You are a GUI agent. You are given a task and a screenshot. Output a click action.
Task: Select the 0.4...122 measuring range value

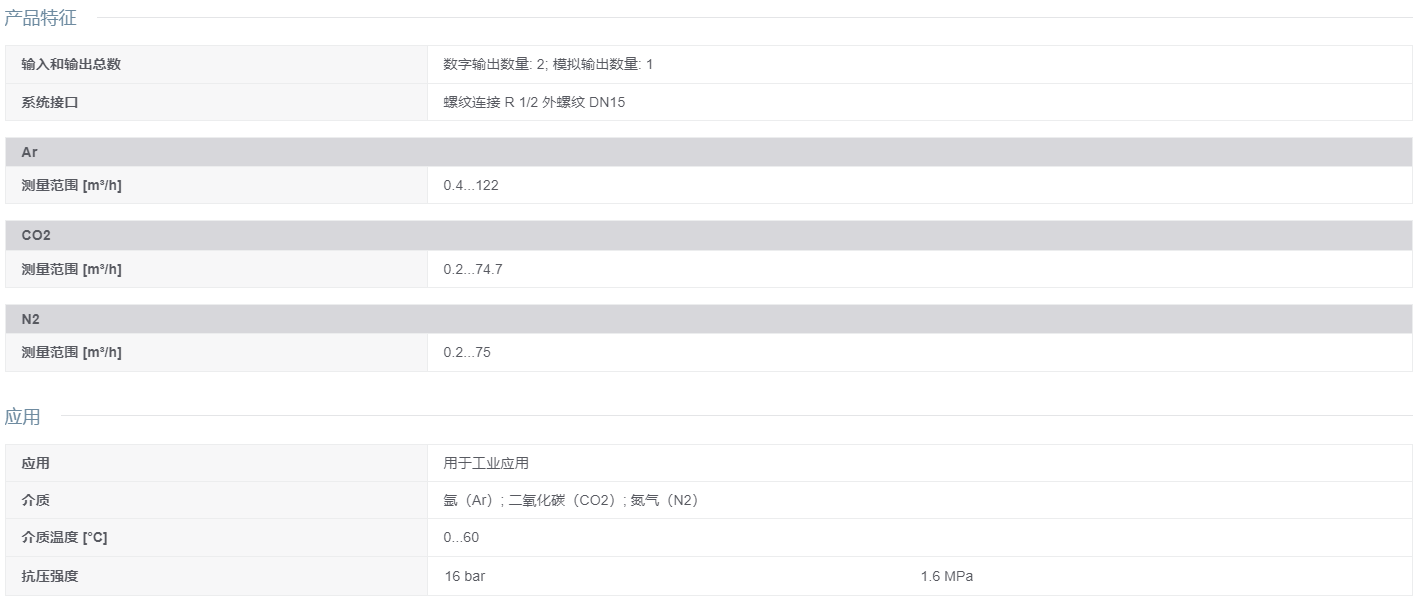pyautogui.click(x=471, y=185)
